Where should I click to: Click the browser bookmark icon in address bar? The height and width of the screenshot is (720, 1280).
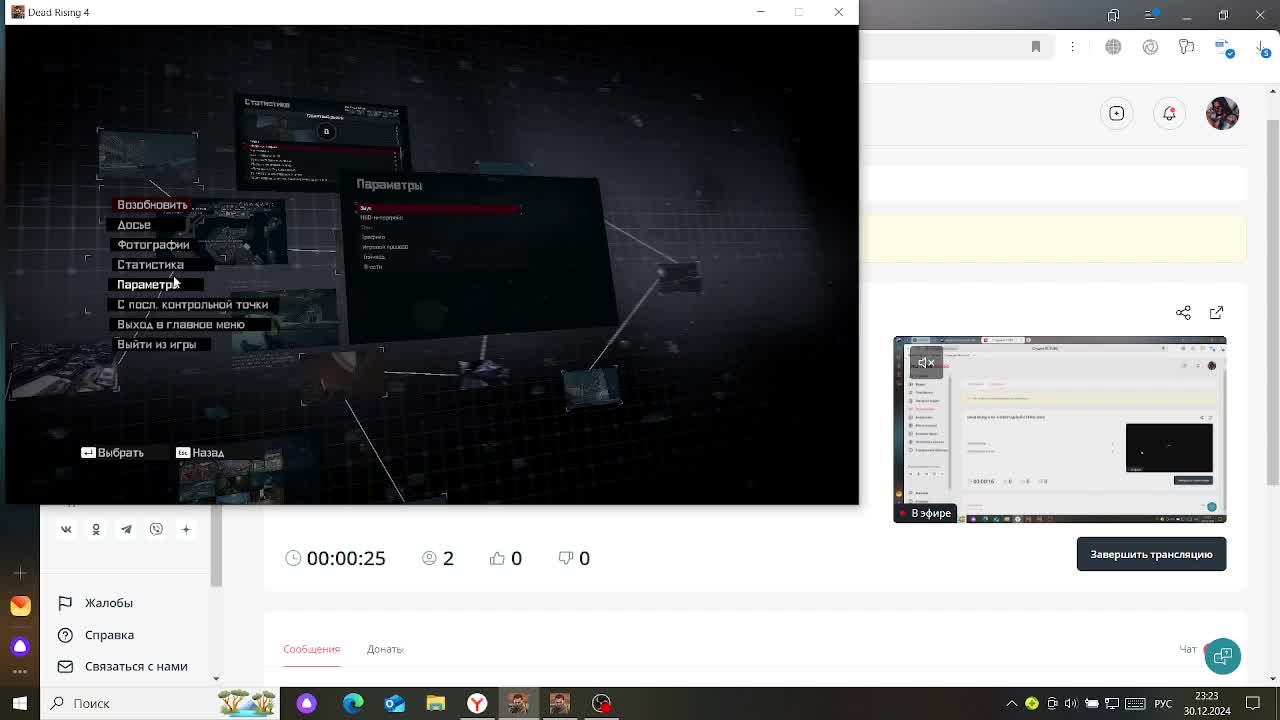tap(1036, 47)
